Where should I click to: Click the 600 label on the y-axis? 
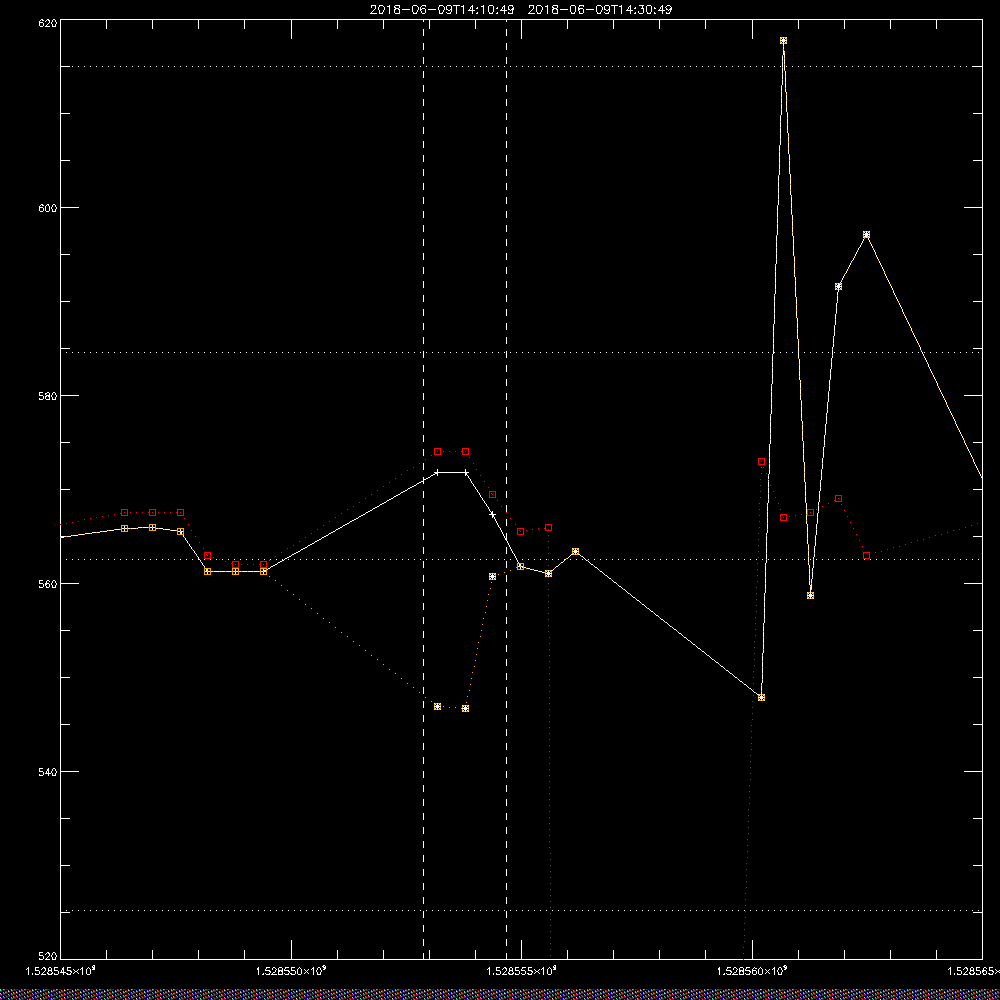coord(48,208)
